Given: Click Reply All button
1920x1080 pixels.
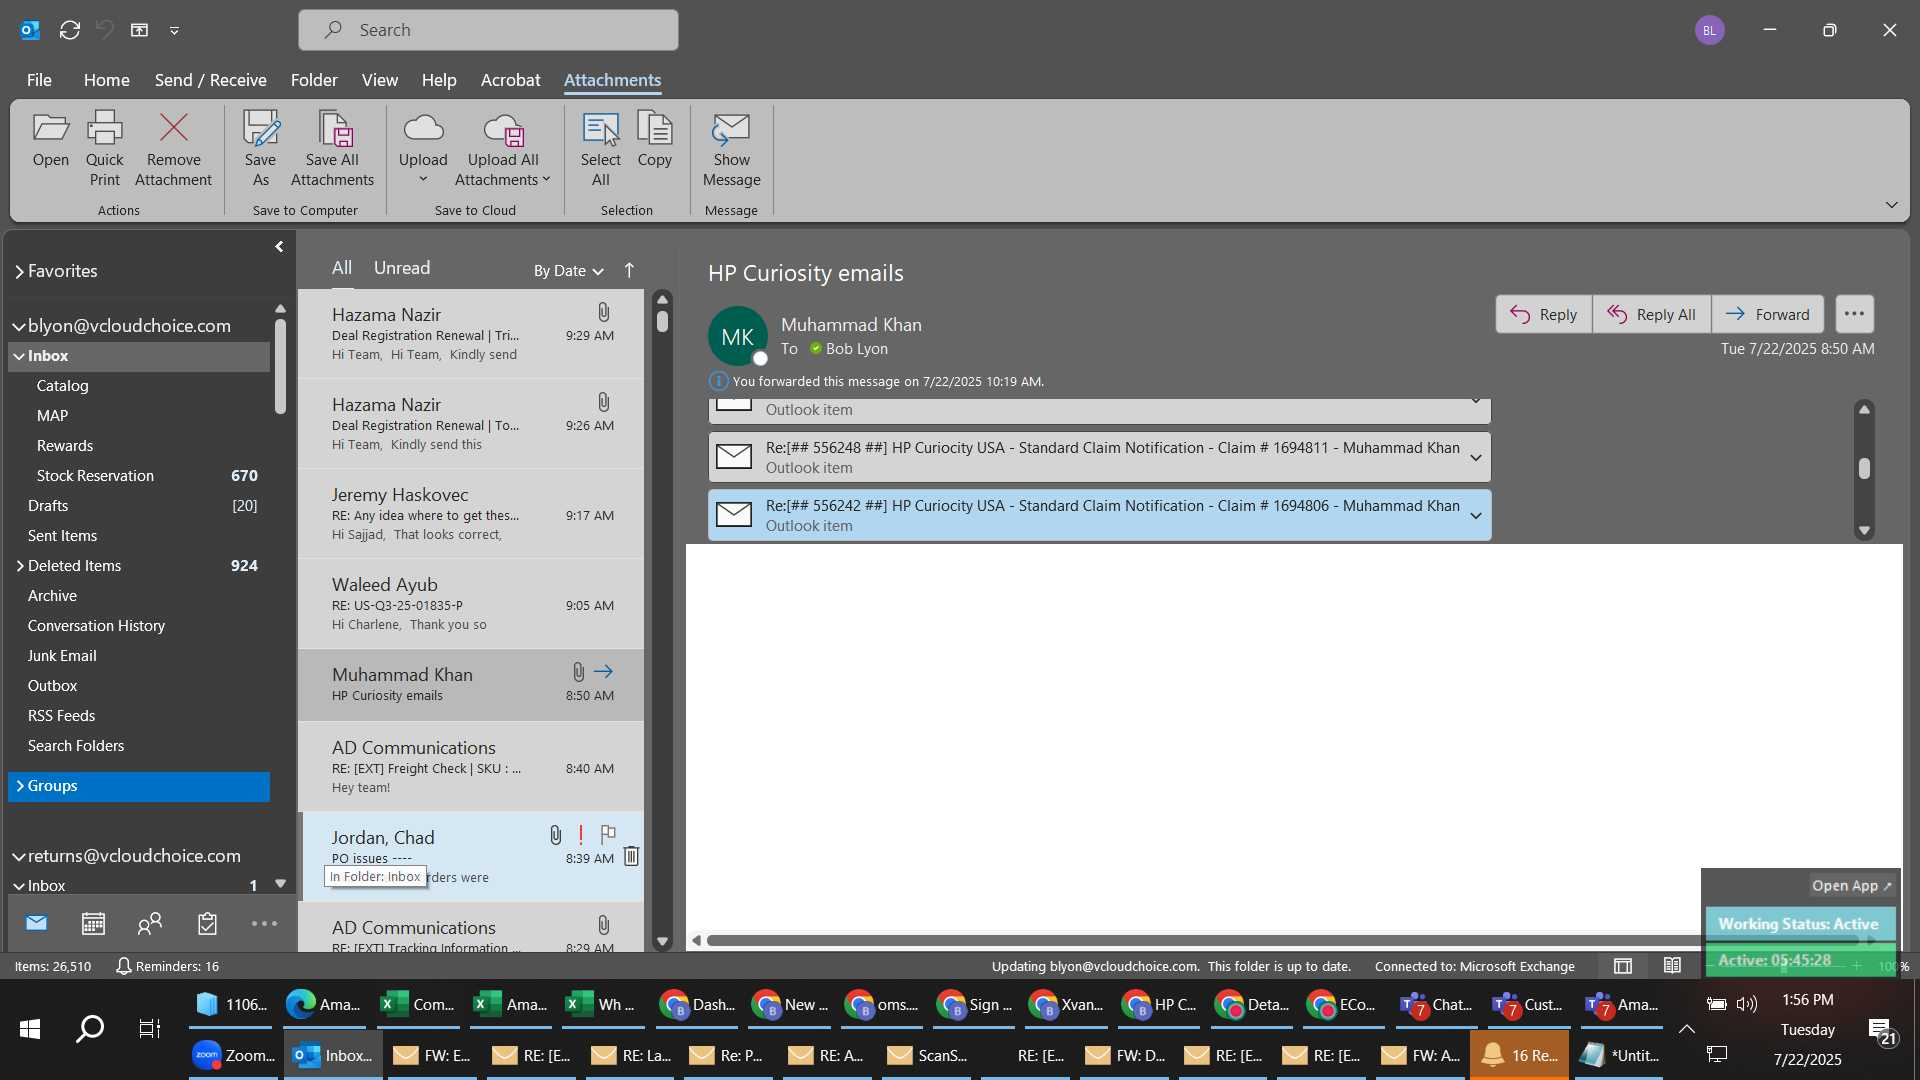Looking at the screenshot, I should (1651, 314).
